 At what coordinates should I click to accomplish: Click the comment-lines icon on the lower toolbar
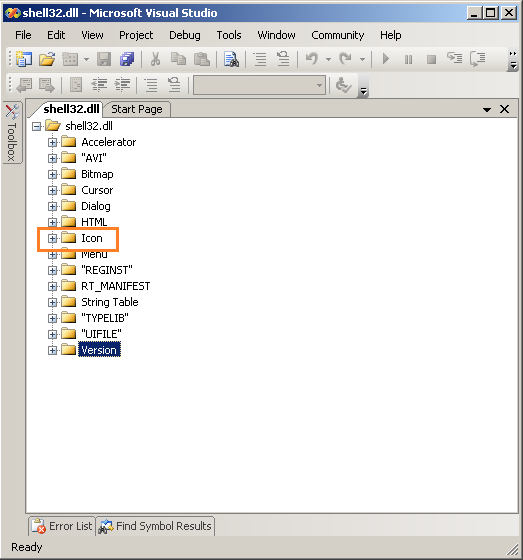pos(151,85)
